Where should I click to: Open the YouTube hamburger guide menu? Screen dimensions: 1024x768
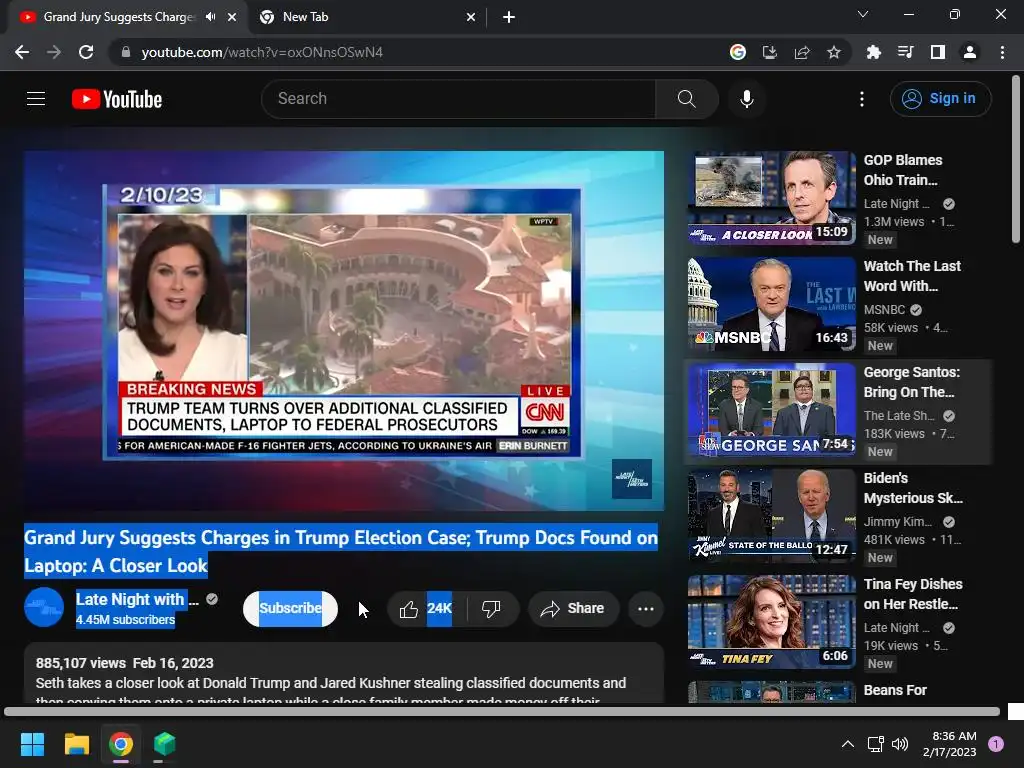[x=36, y=99]
